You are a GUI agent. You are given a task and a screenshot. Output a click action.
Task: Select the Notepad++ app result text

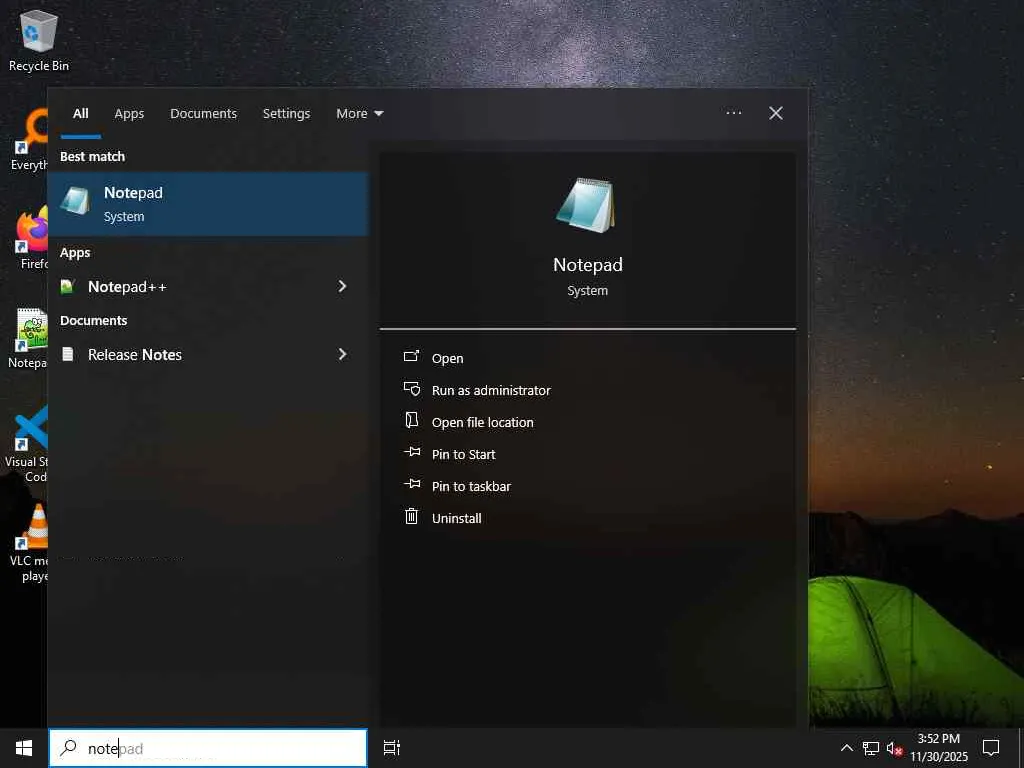(127, 287)
